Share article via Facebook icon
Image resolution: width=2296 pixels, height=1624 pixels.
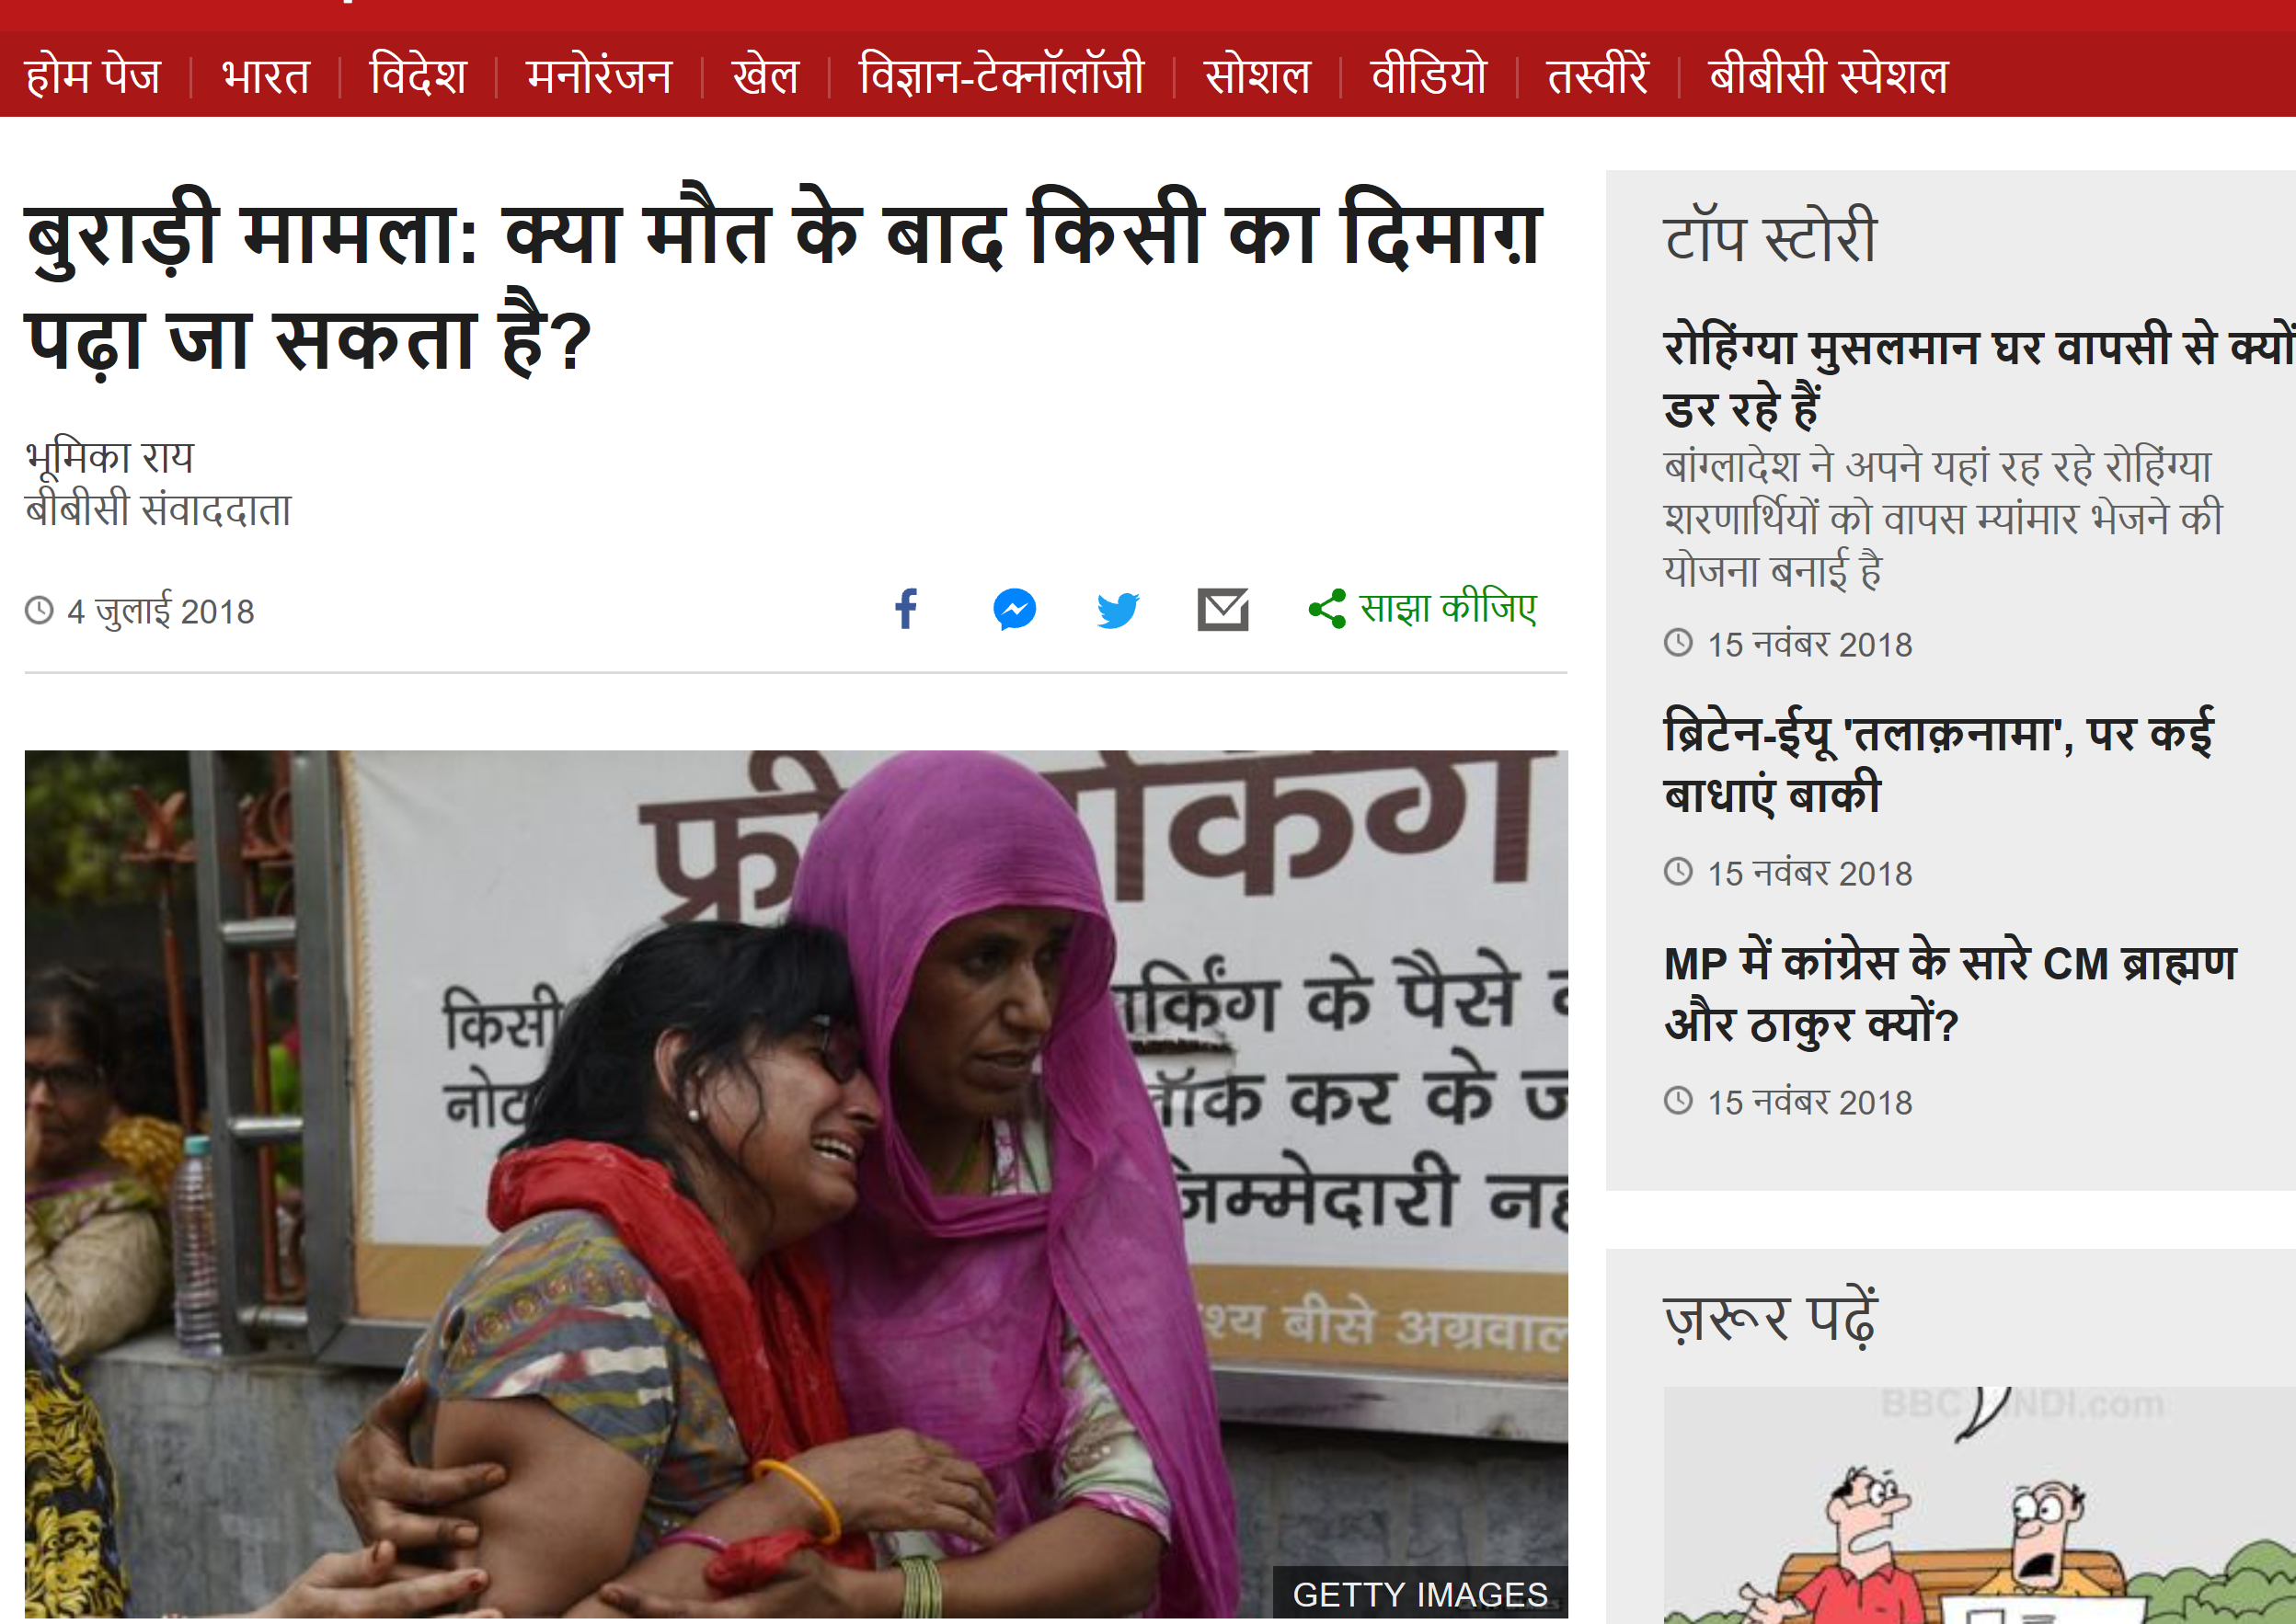pos(906,609)
